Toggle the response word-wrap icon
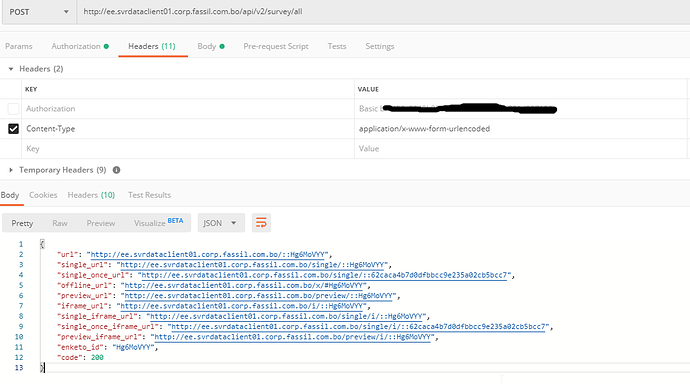690x384 pixels. [261, 223]
